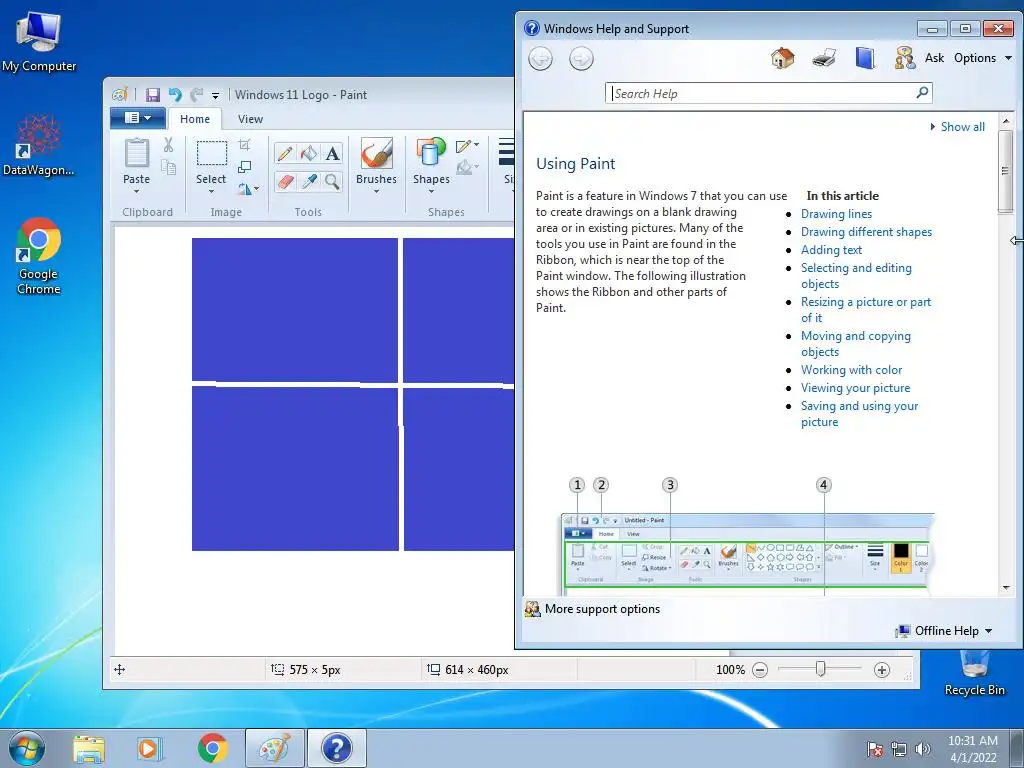Screen dimensions: 1024x768
Task: Click the Shapes gallery icon
Action: pyautogui.click(x=431, y=153)
